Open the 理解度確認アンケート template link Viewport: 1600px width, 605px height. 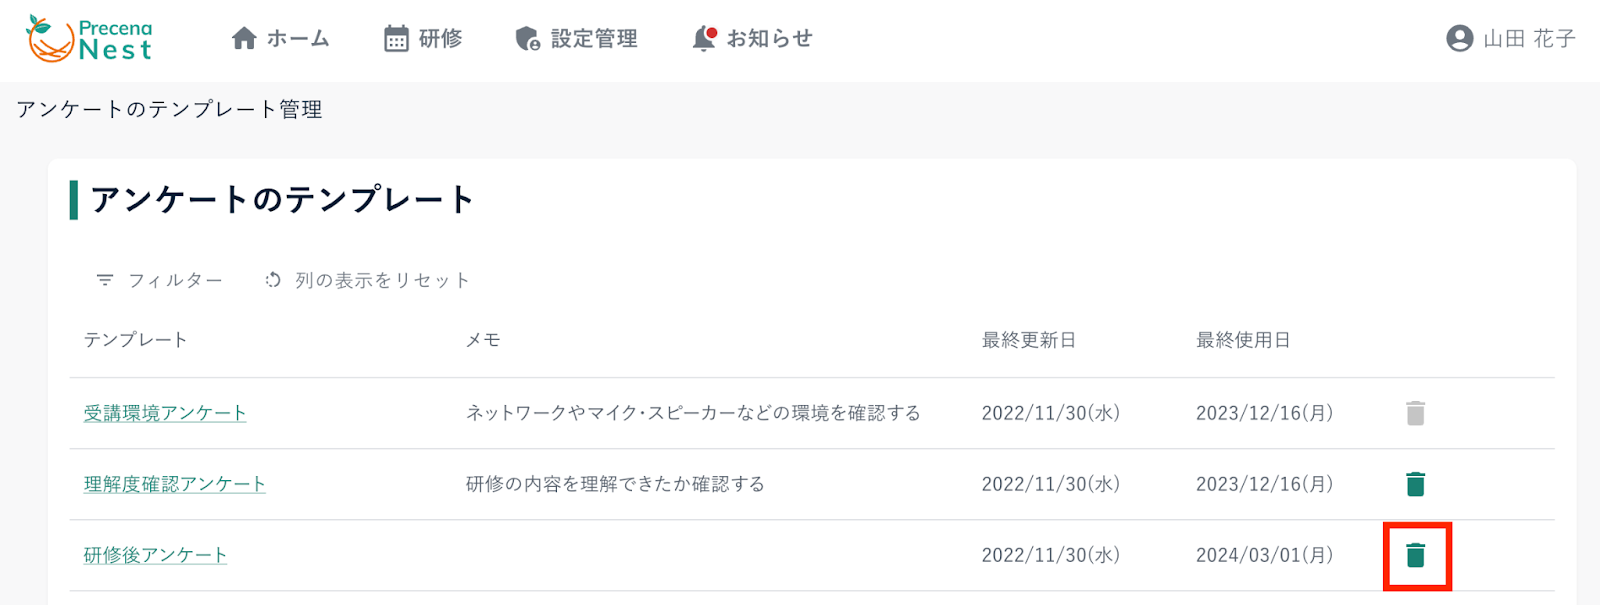175,484
